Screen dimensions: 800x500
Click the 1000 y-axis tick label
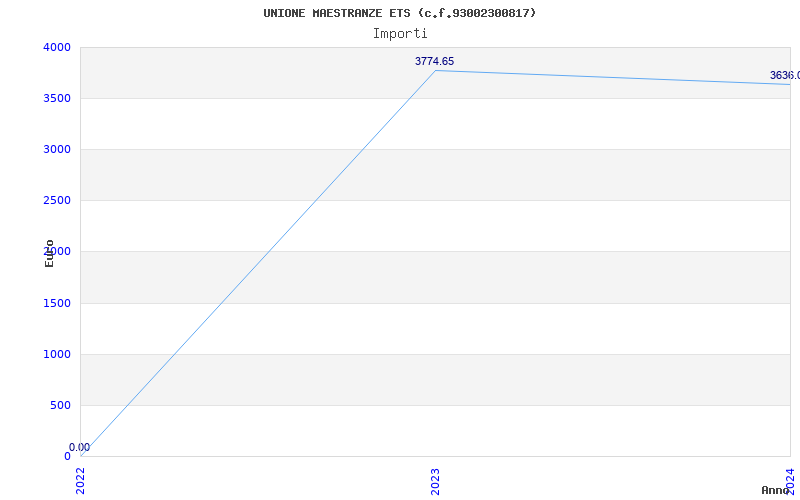[57, 354]
